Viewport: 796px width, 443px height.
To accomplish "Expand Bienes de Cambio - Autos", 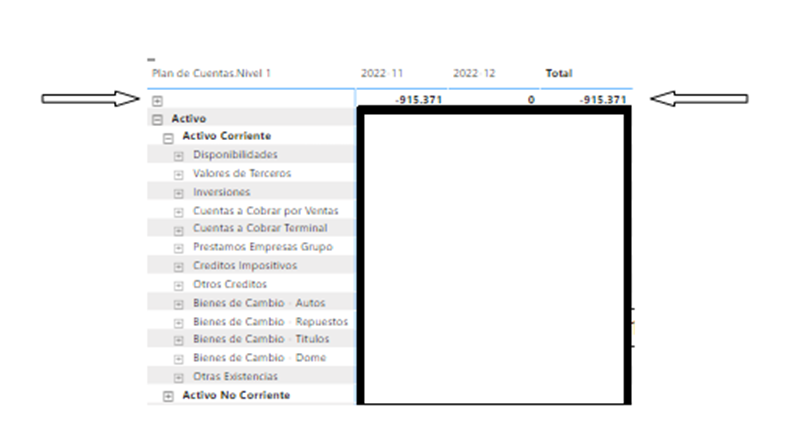I will 178,305.
